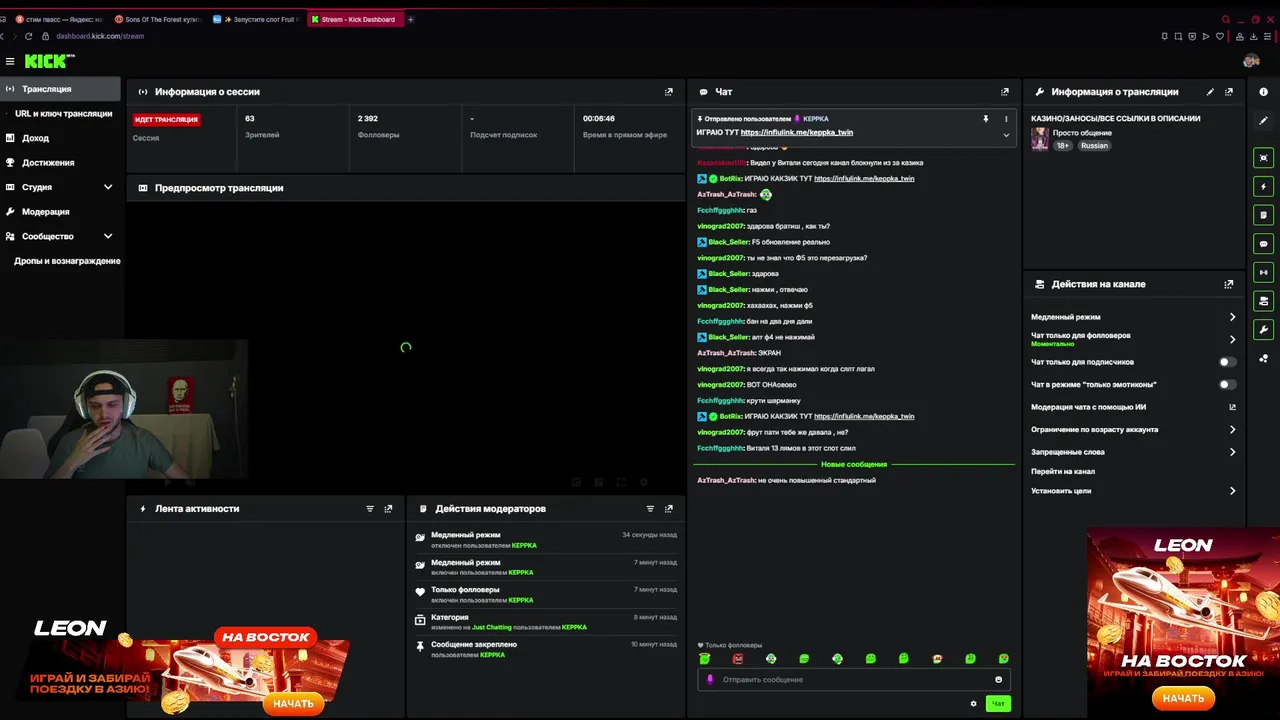This screenshot has width=1280, height=720.
Task: Collapse the pinned message with chevron
Action: pos(1006,135)
